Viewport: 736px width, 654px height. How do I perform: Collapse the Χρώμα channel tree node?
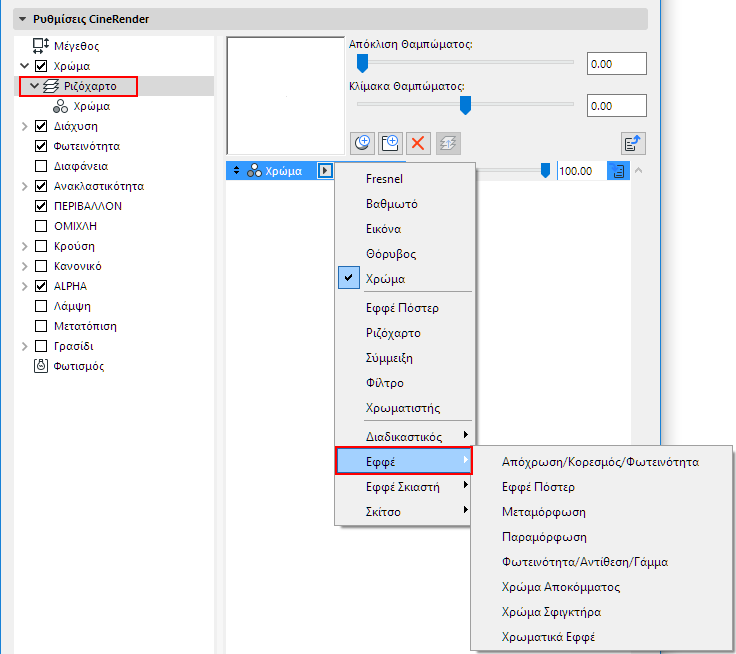(25, 66)
